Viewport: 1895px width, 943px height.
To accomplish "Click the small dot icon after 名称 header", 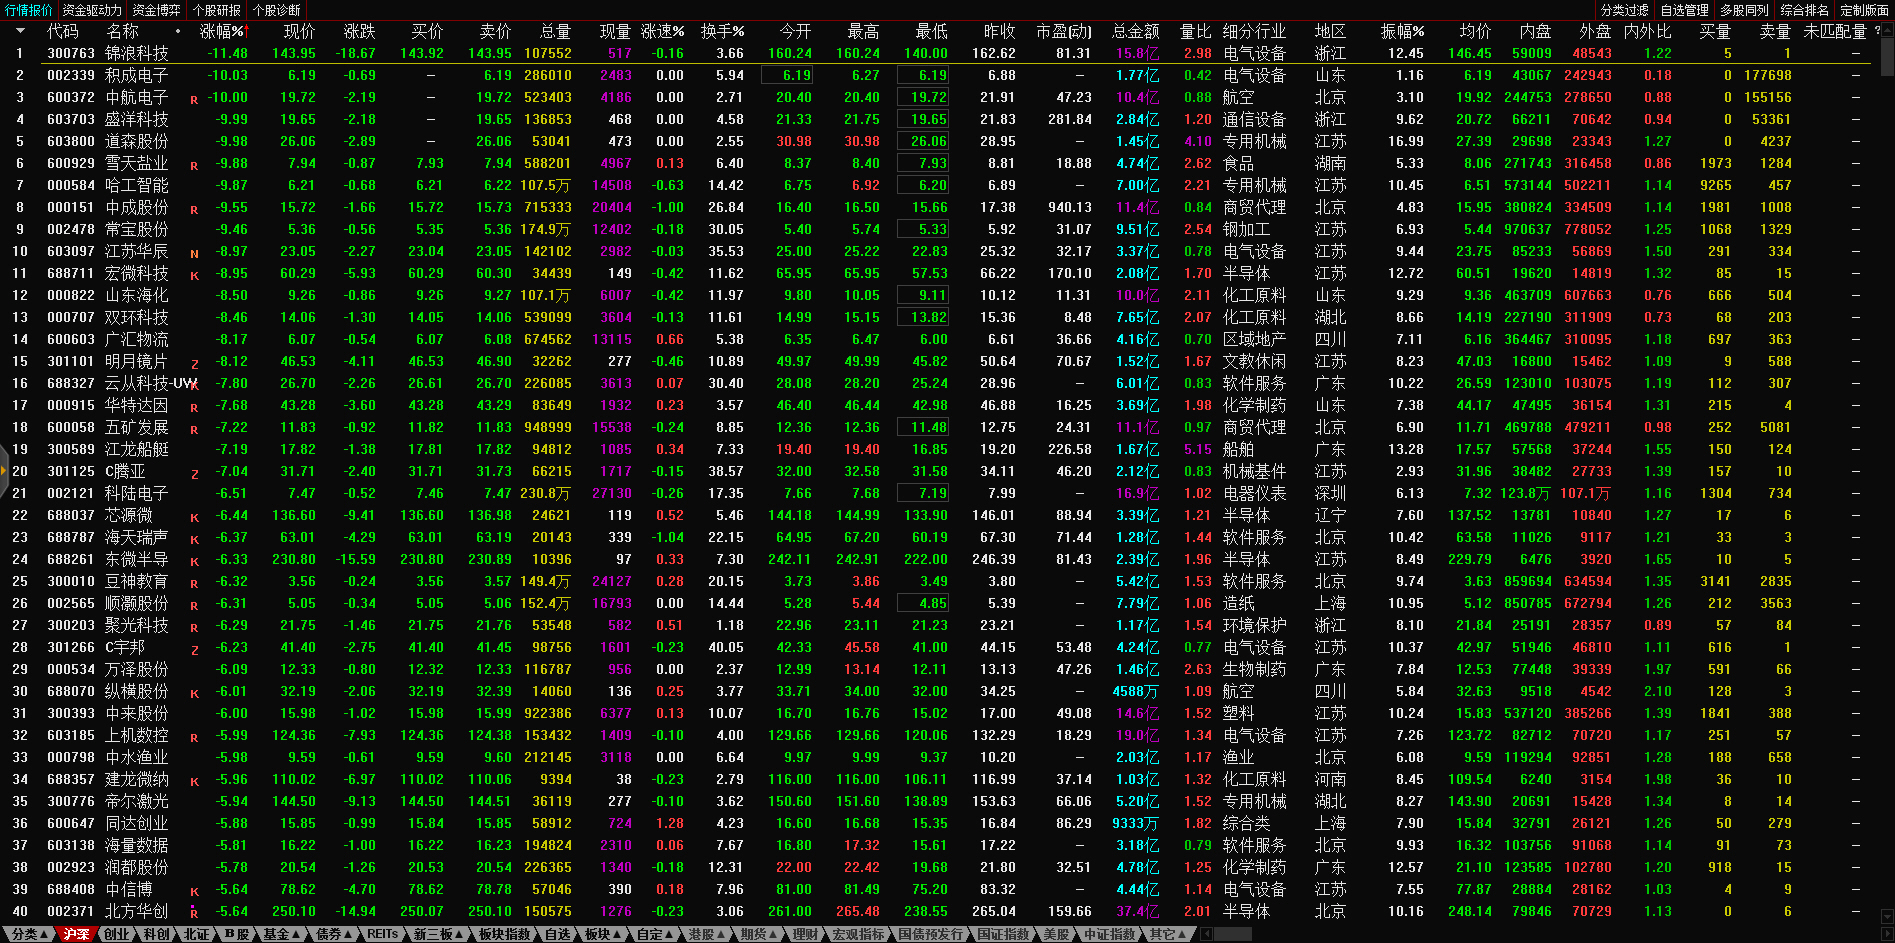I will tap(178, 32).
